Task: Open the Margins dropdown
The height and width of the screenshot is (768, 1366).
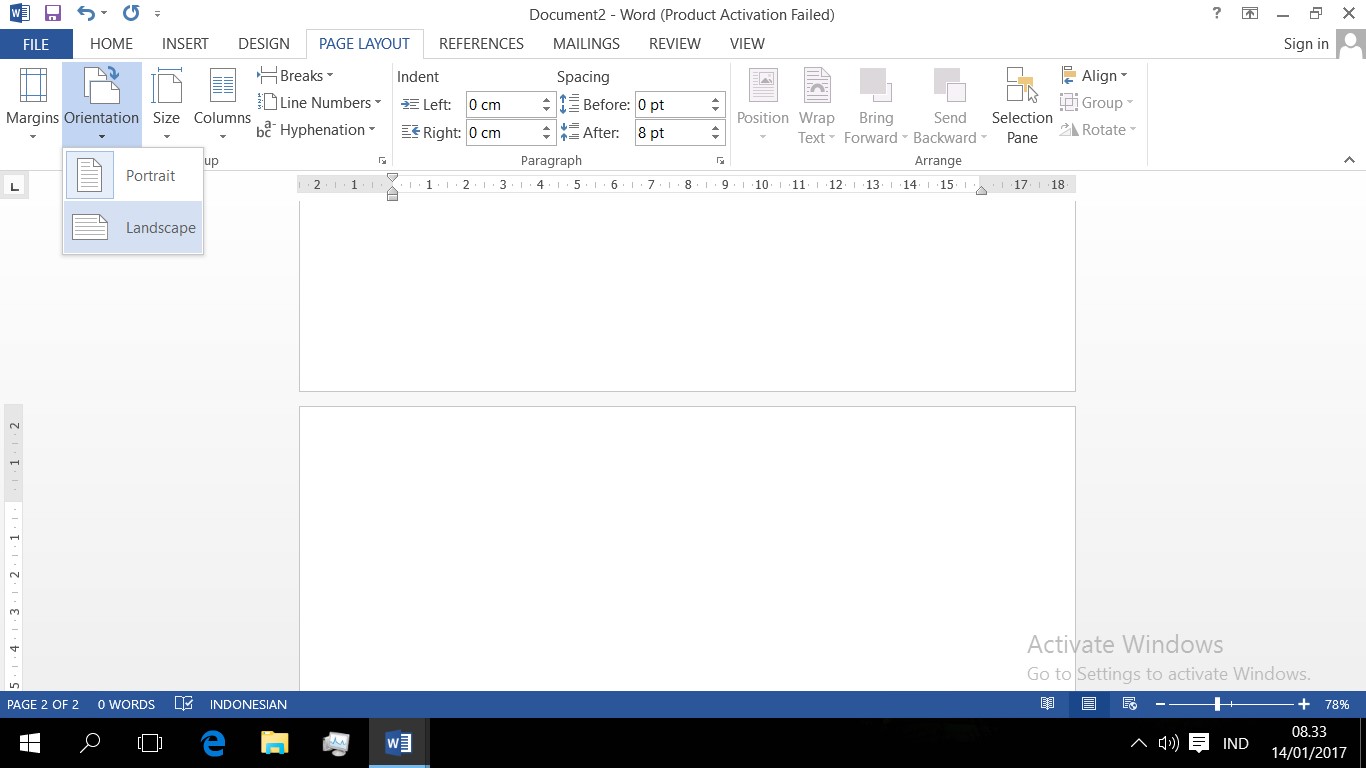Action: tap(33, 105)
